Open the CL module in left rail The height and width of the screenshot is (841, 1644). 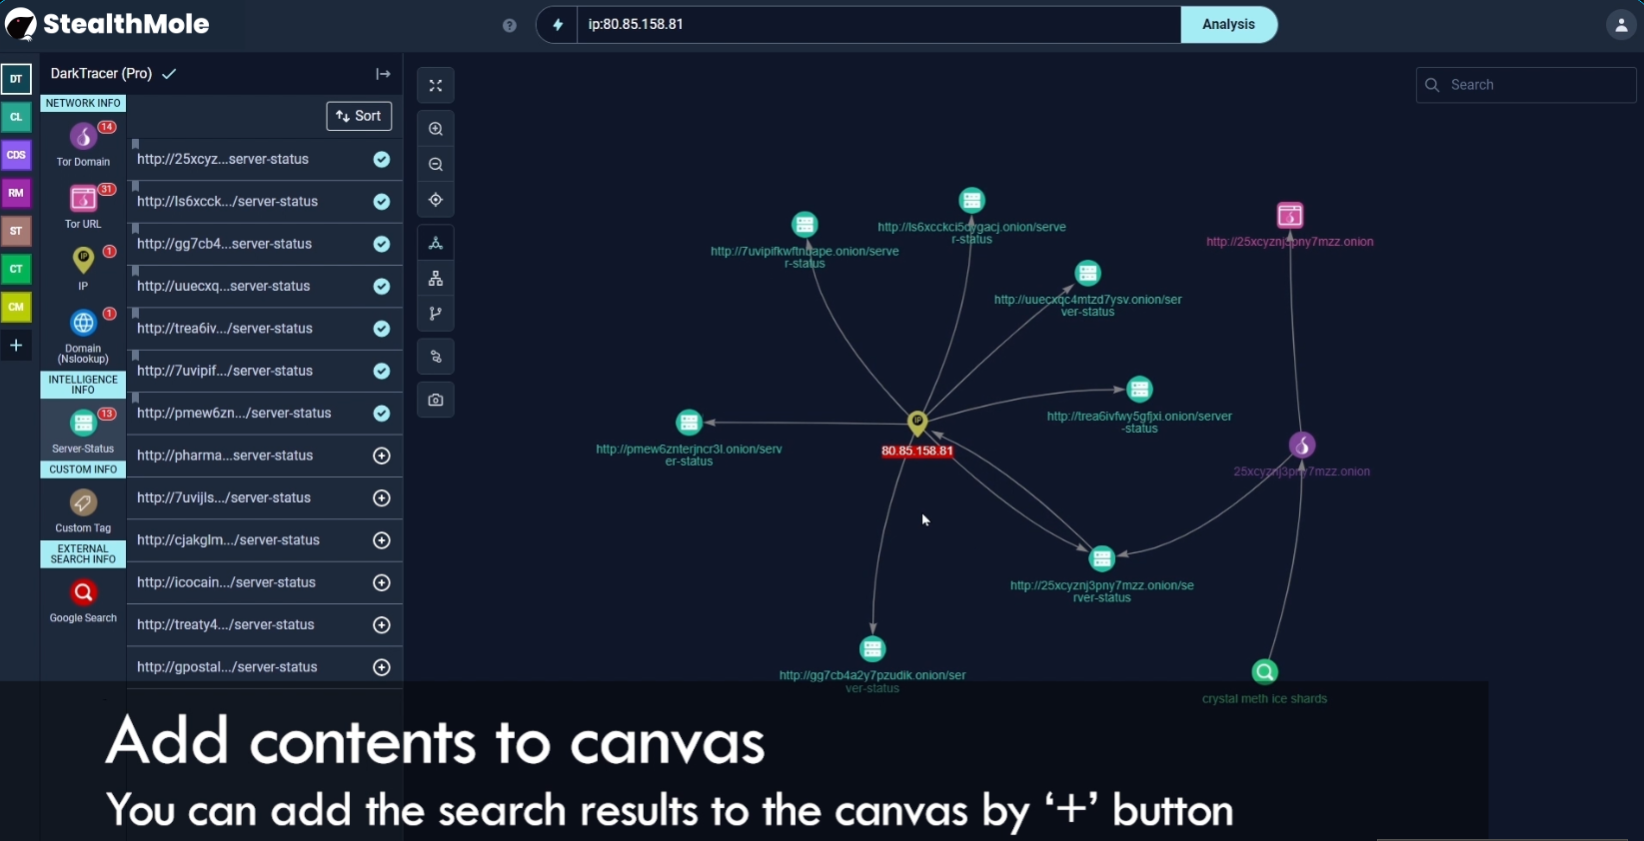tap(16, 117)
